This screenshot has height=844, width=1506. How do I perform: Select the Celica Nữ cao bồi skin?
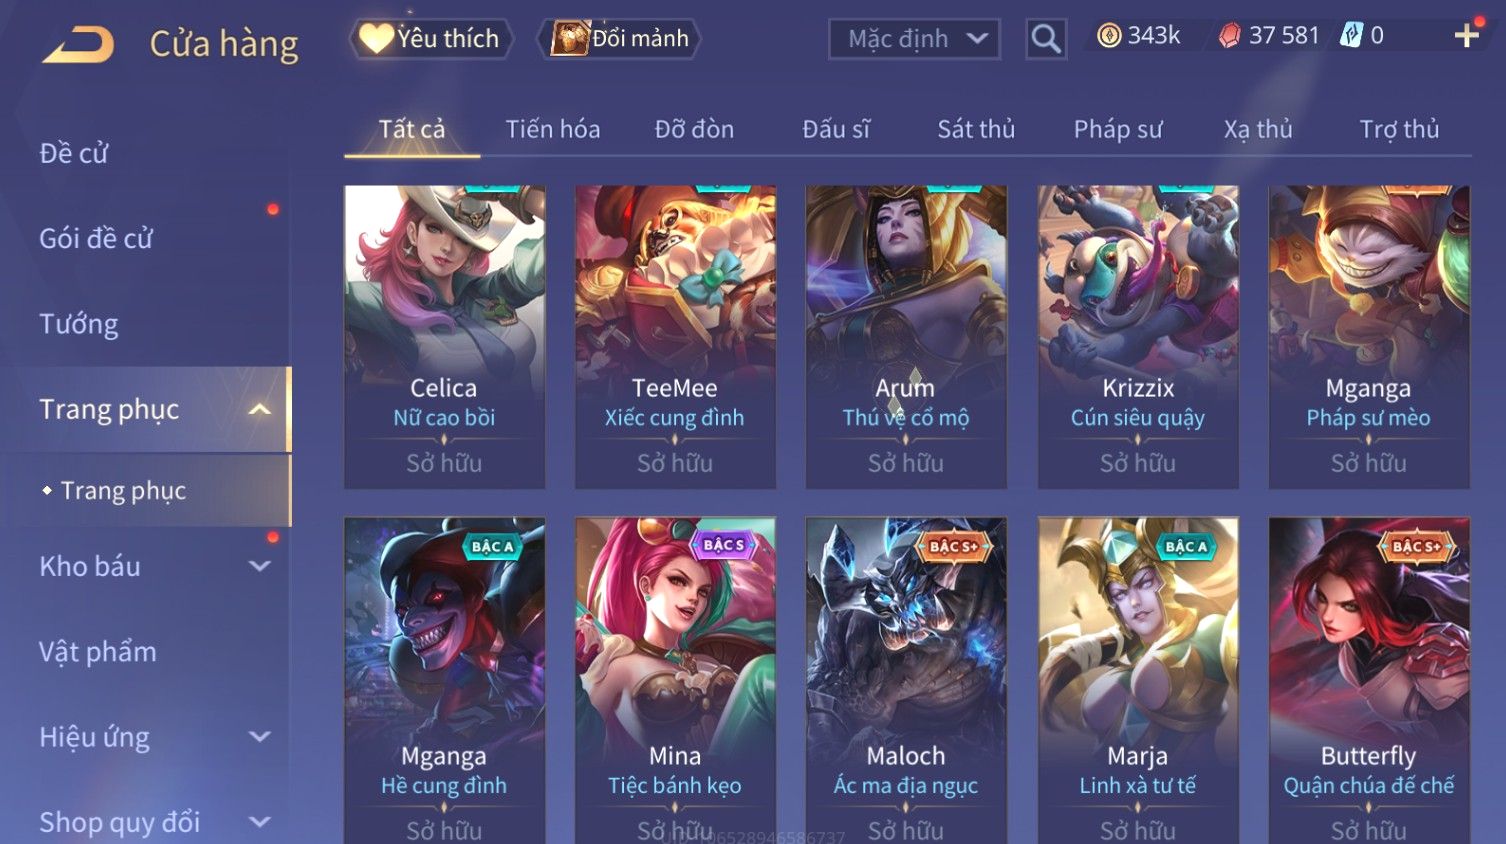pyautogui.click(x=445, y=336)
